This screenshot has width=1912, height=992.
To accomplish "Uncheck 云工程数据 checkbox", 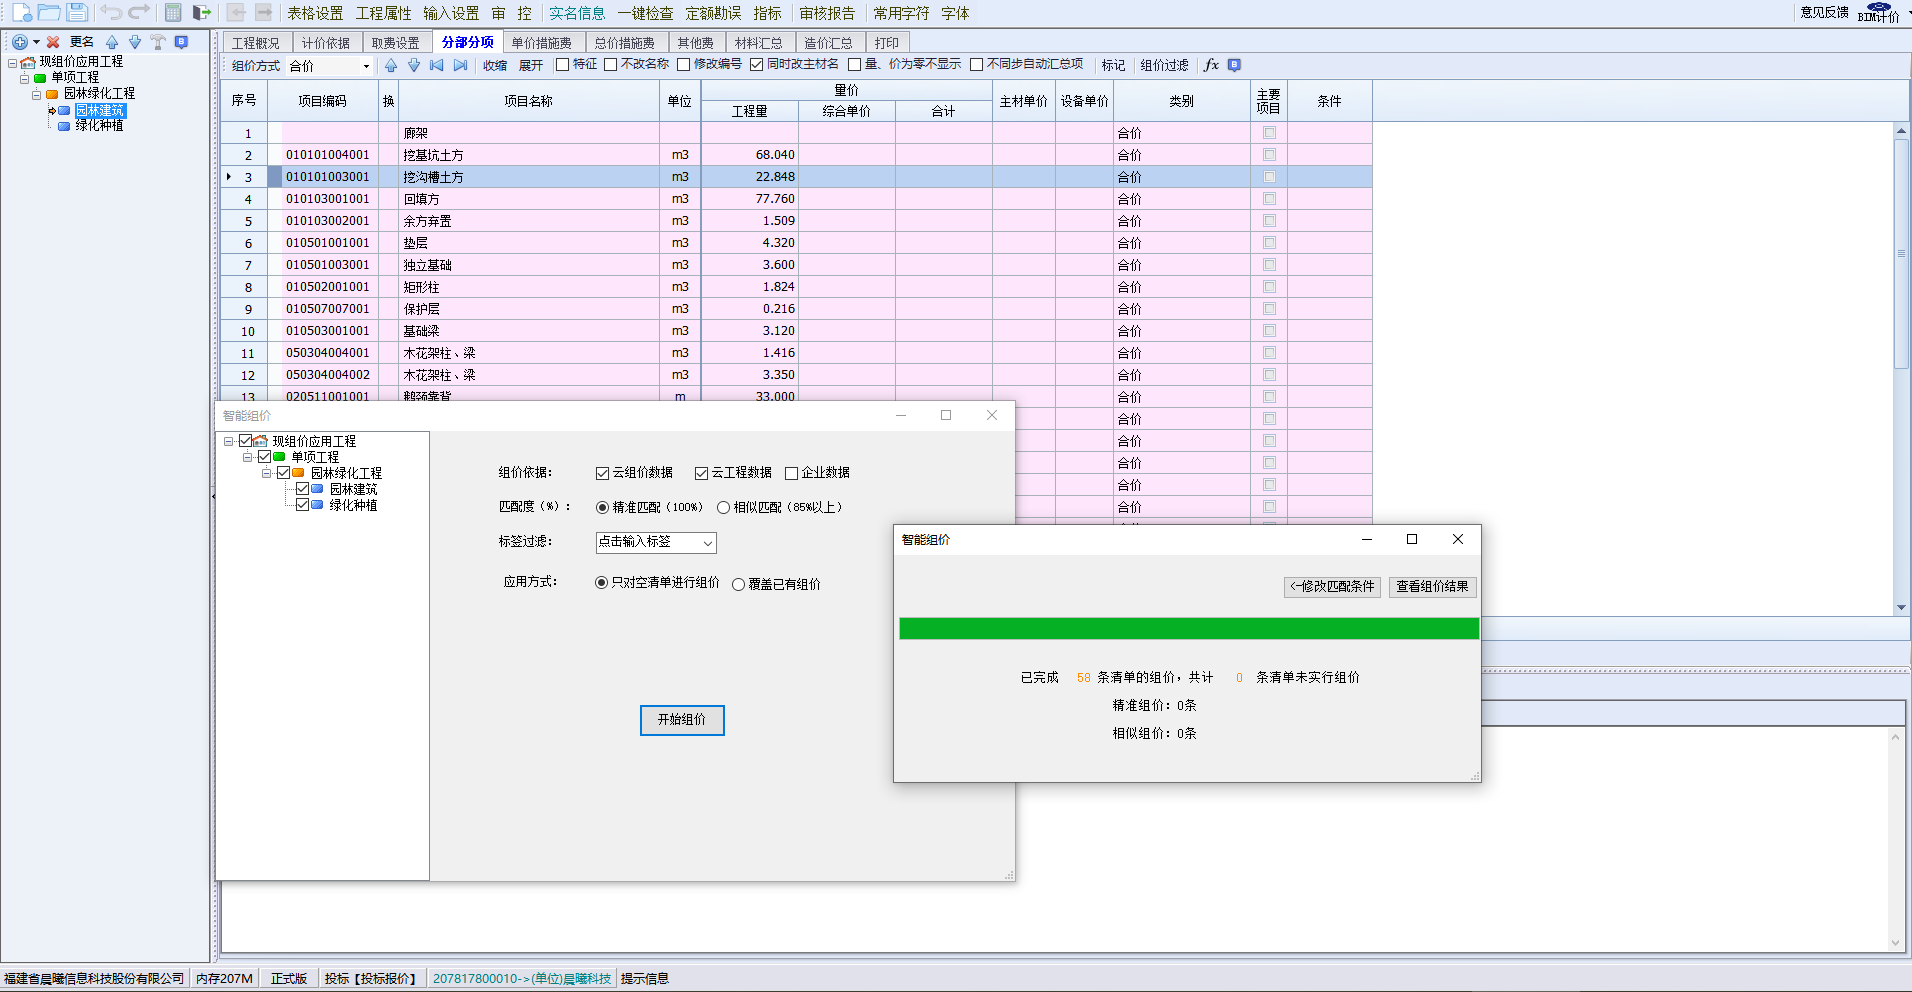I will 701,473.
